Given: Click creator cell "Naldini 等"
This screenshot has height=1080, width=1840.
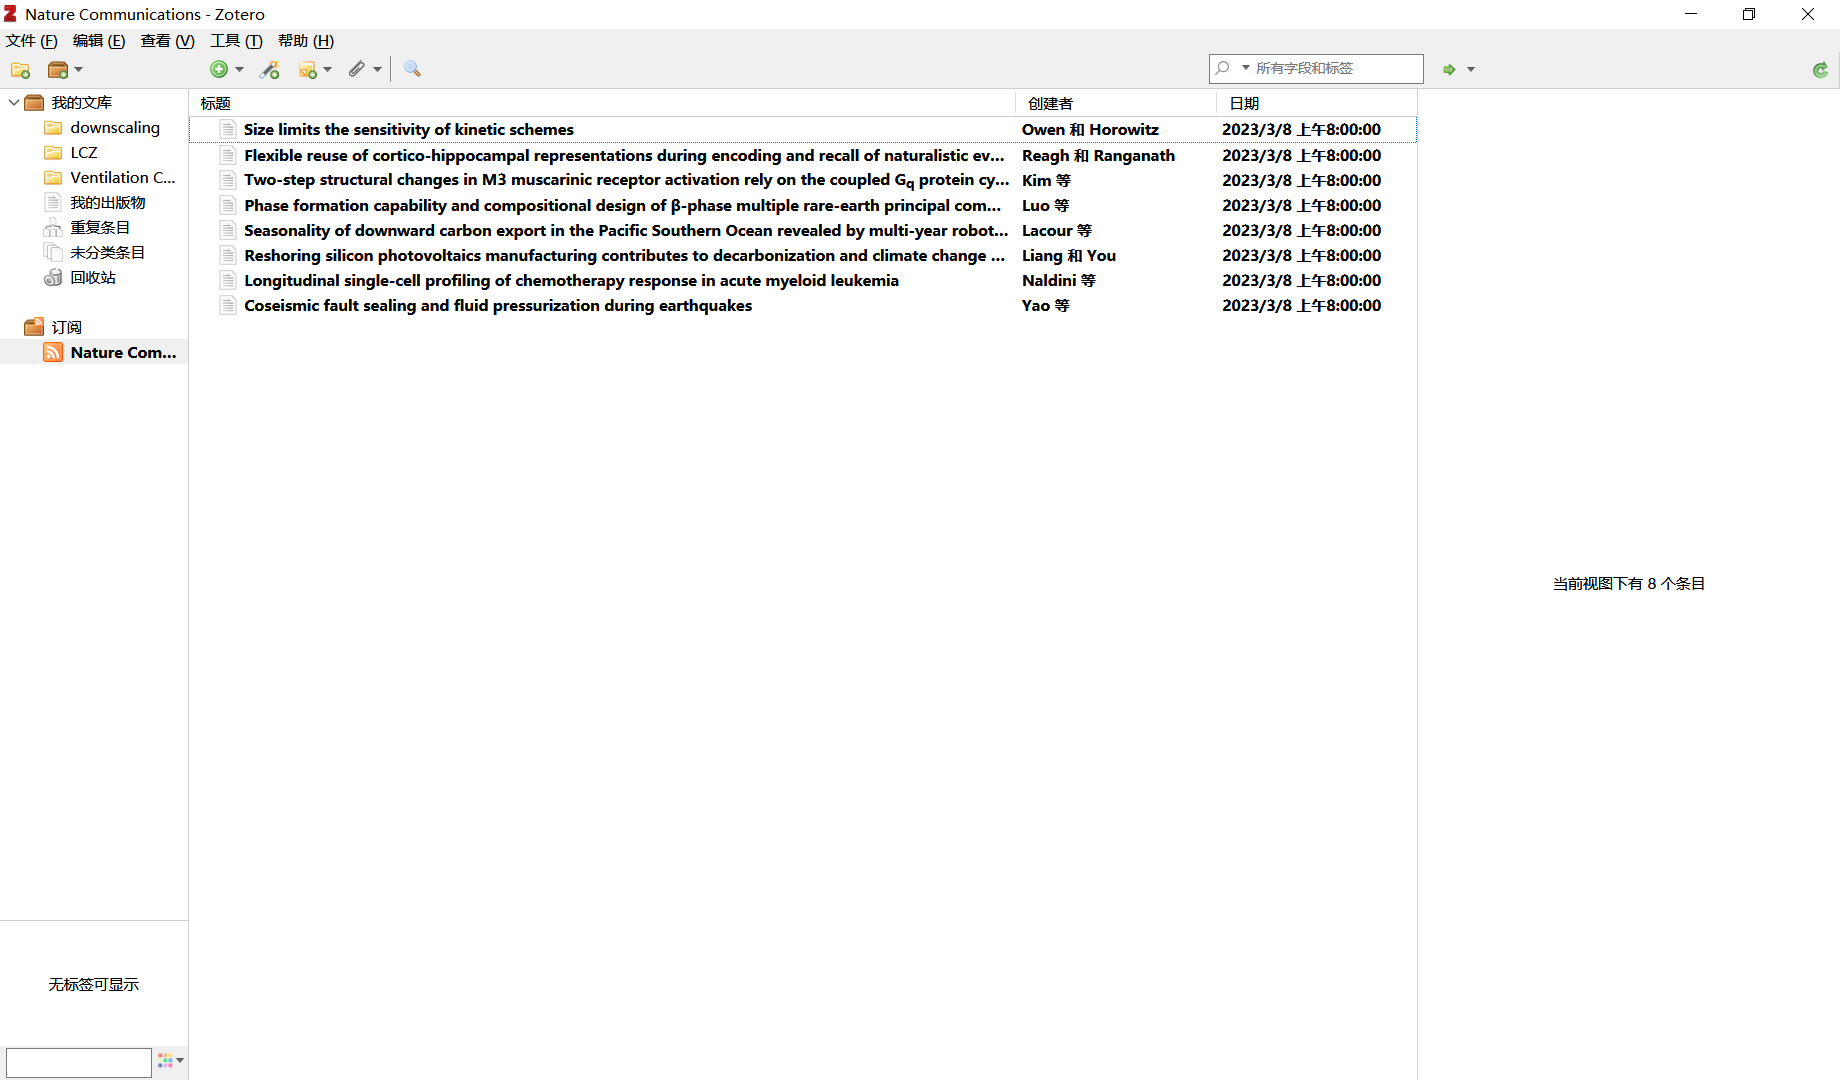Looking at the screenshot, I should pos(1058,281).
